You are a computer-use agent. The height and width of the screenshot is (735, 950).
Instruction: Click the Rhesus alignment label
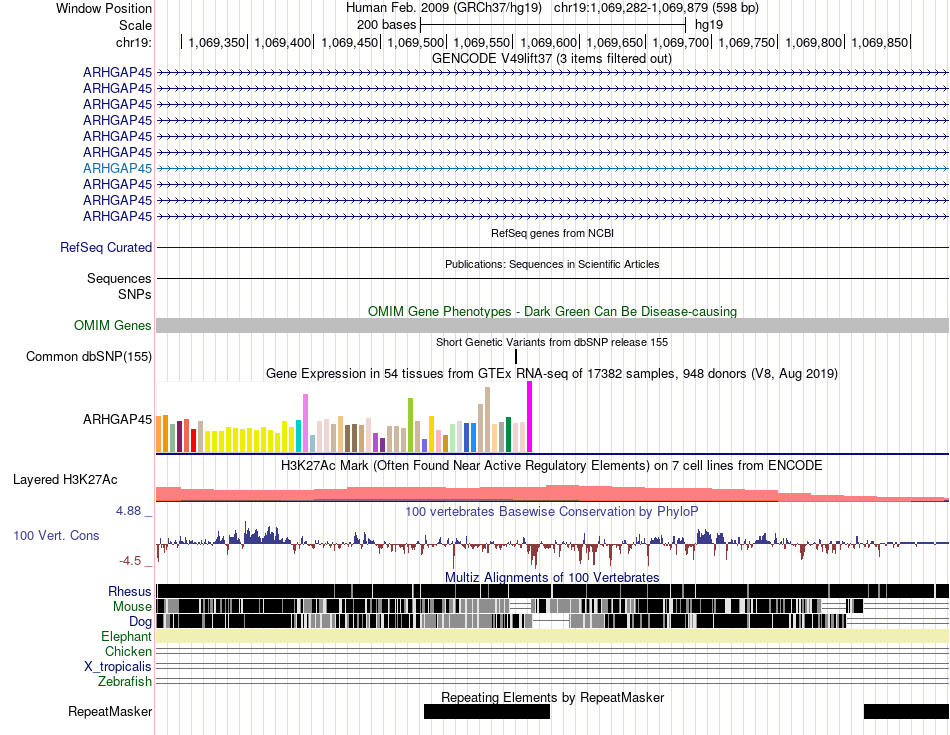tap(130, 591)
